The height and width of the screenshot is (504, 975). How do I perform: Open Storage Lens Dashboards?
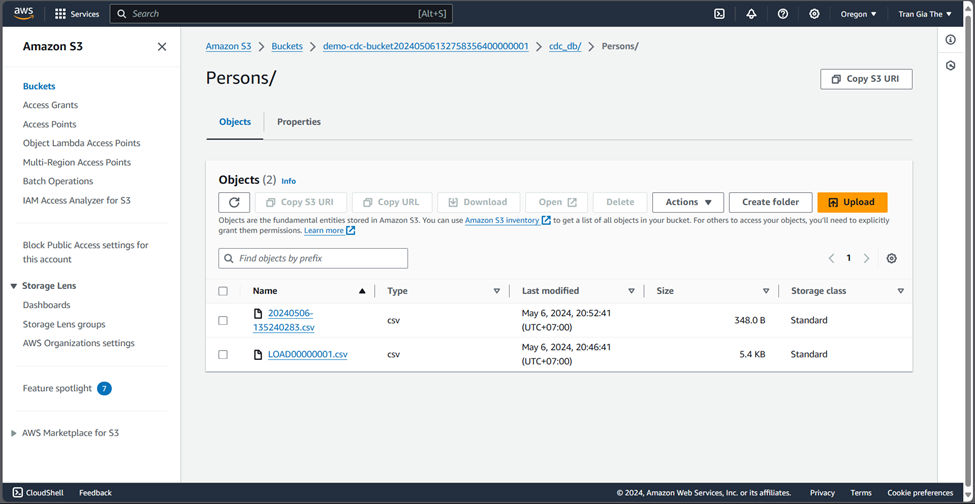tap(47, 305)
